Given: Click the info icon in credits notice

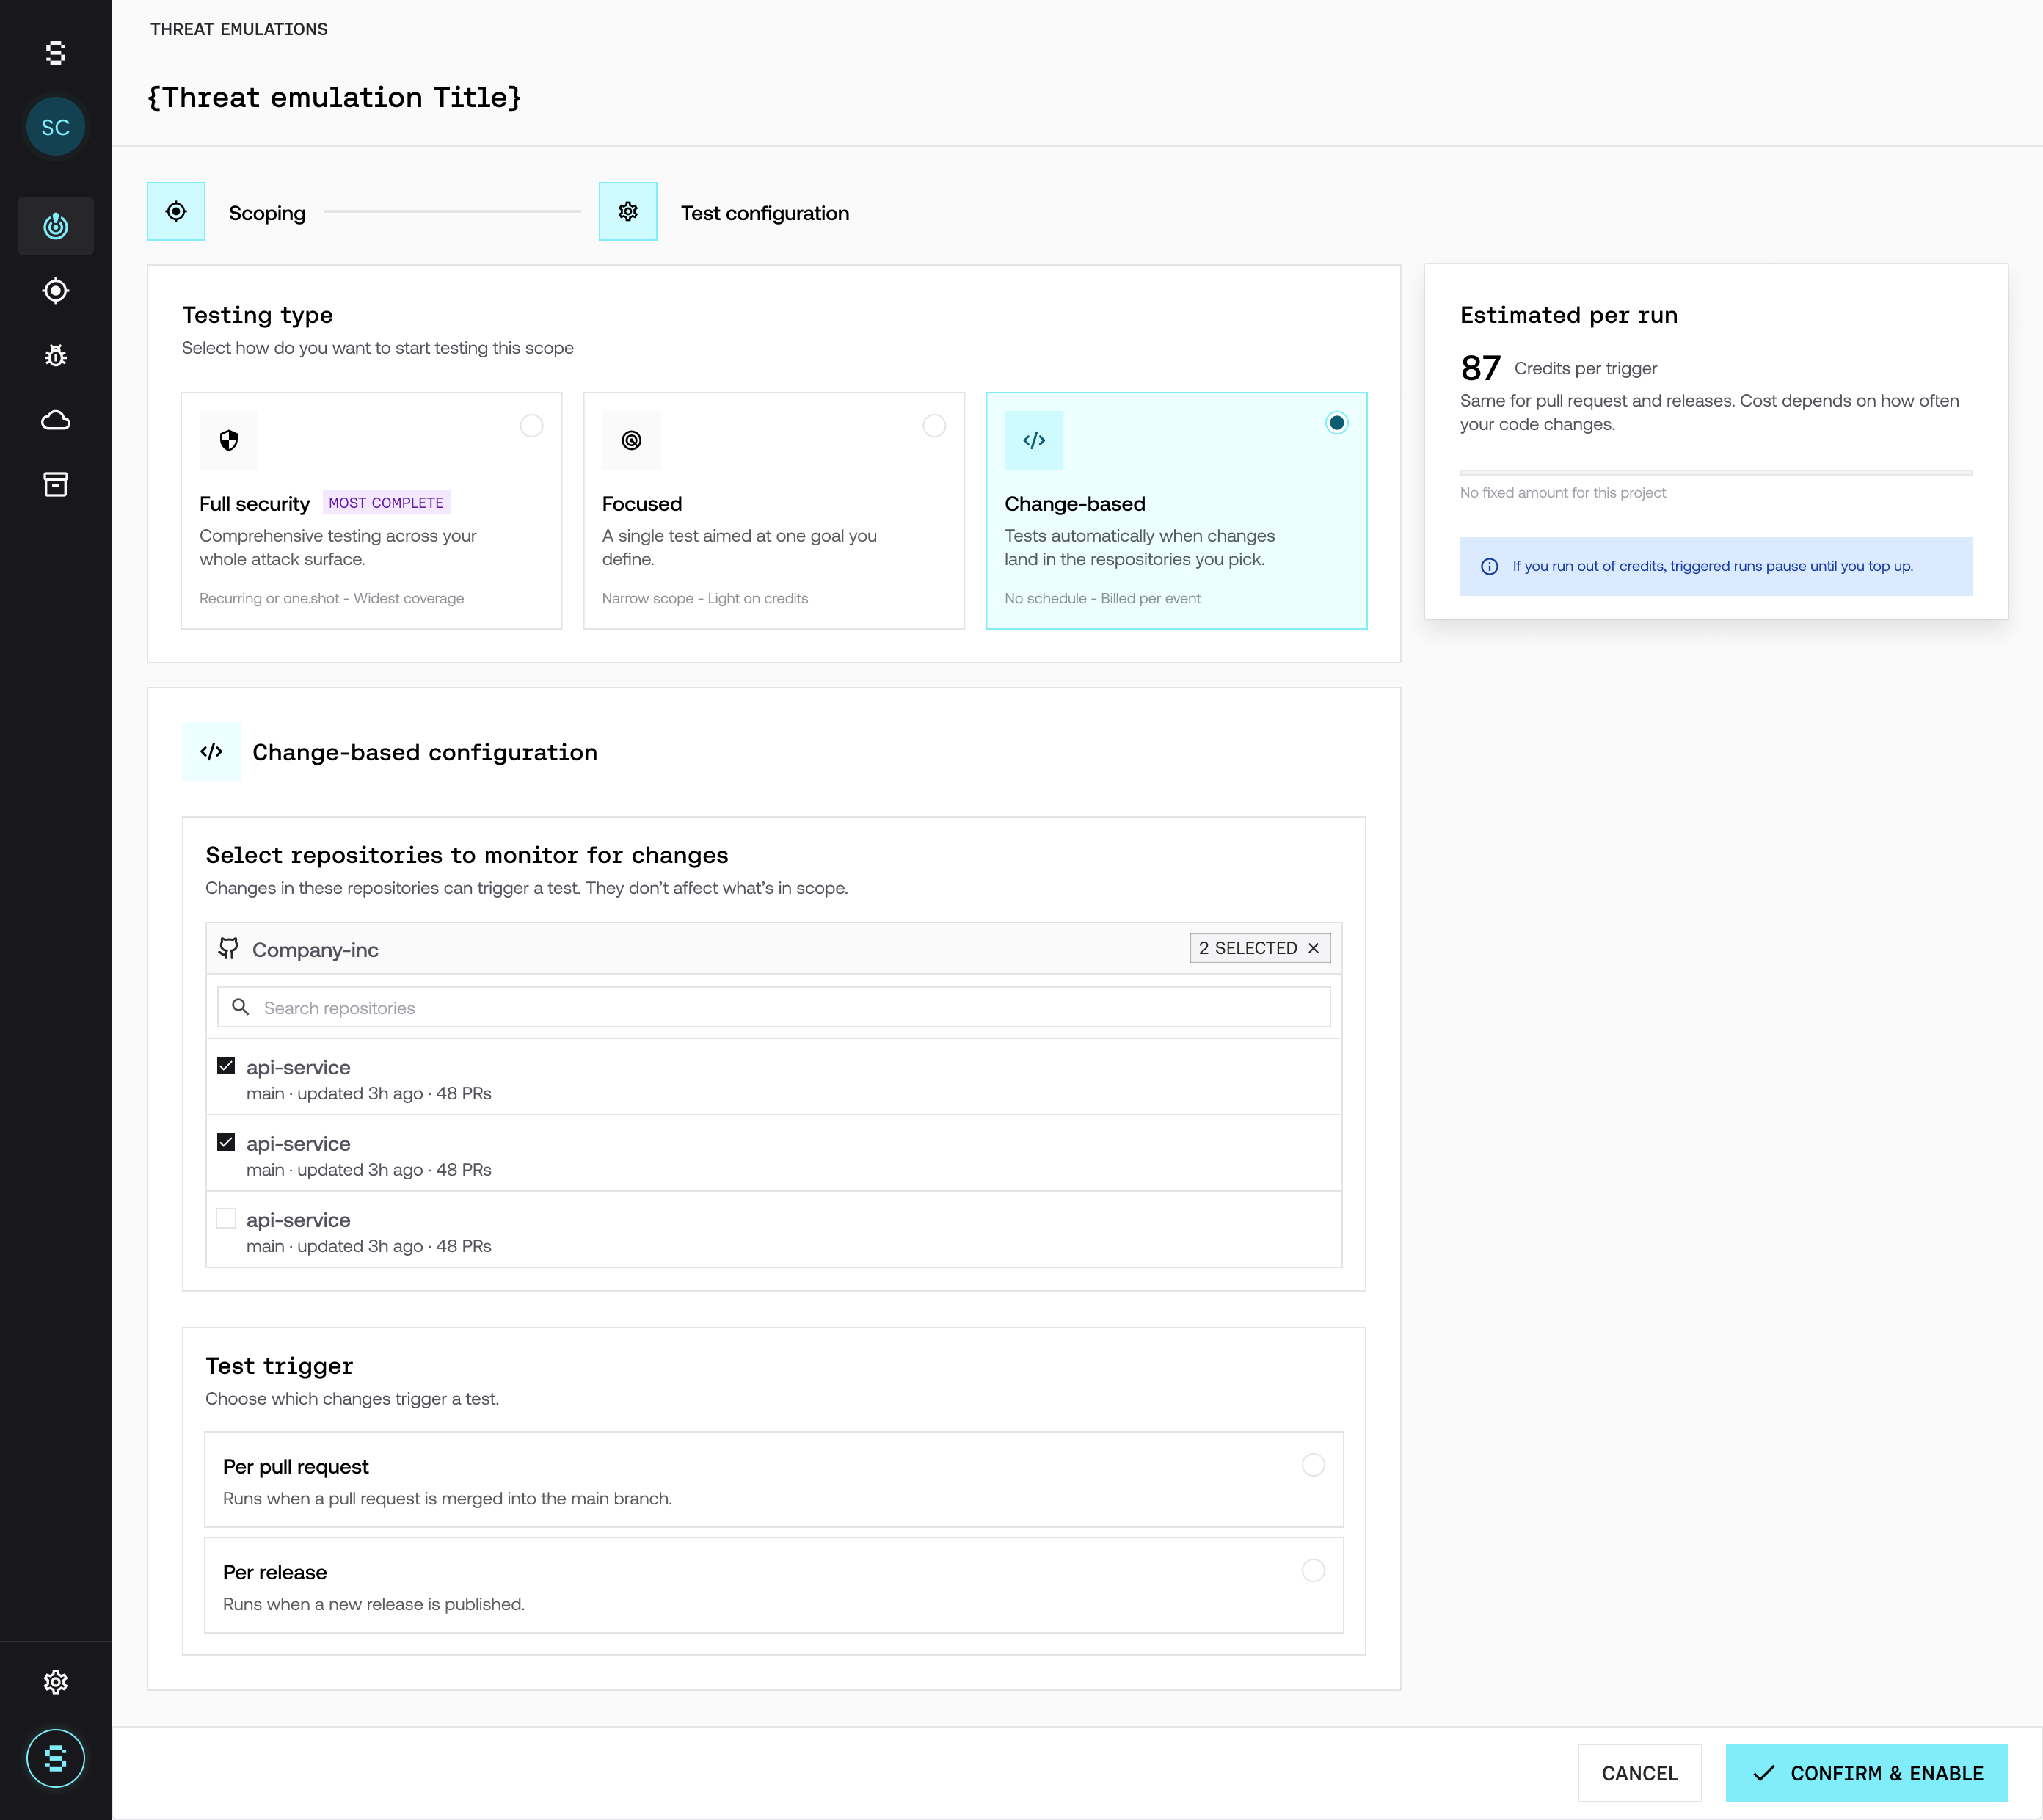Looking at the screenshot, I should pyautogui.click(x=1489, y=566).
